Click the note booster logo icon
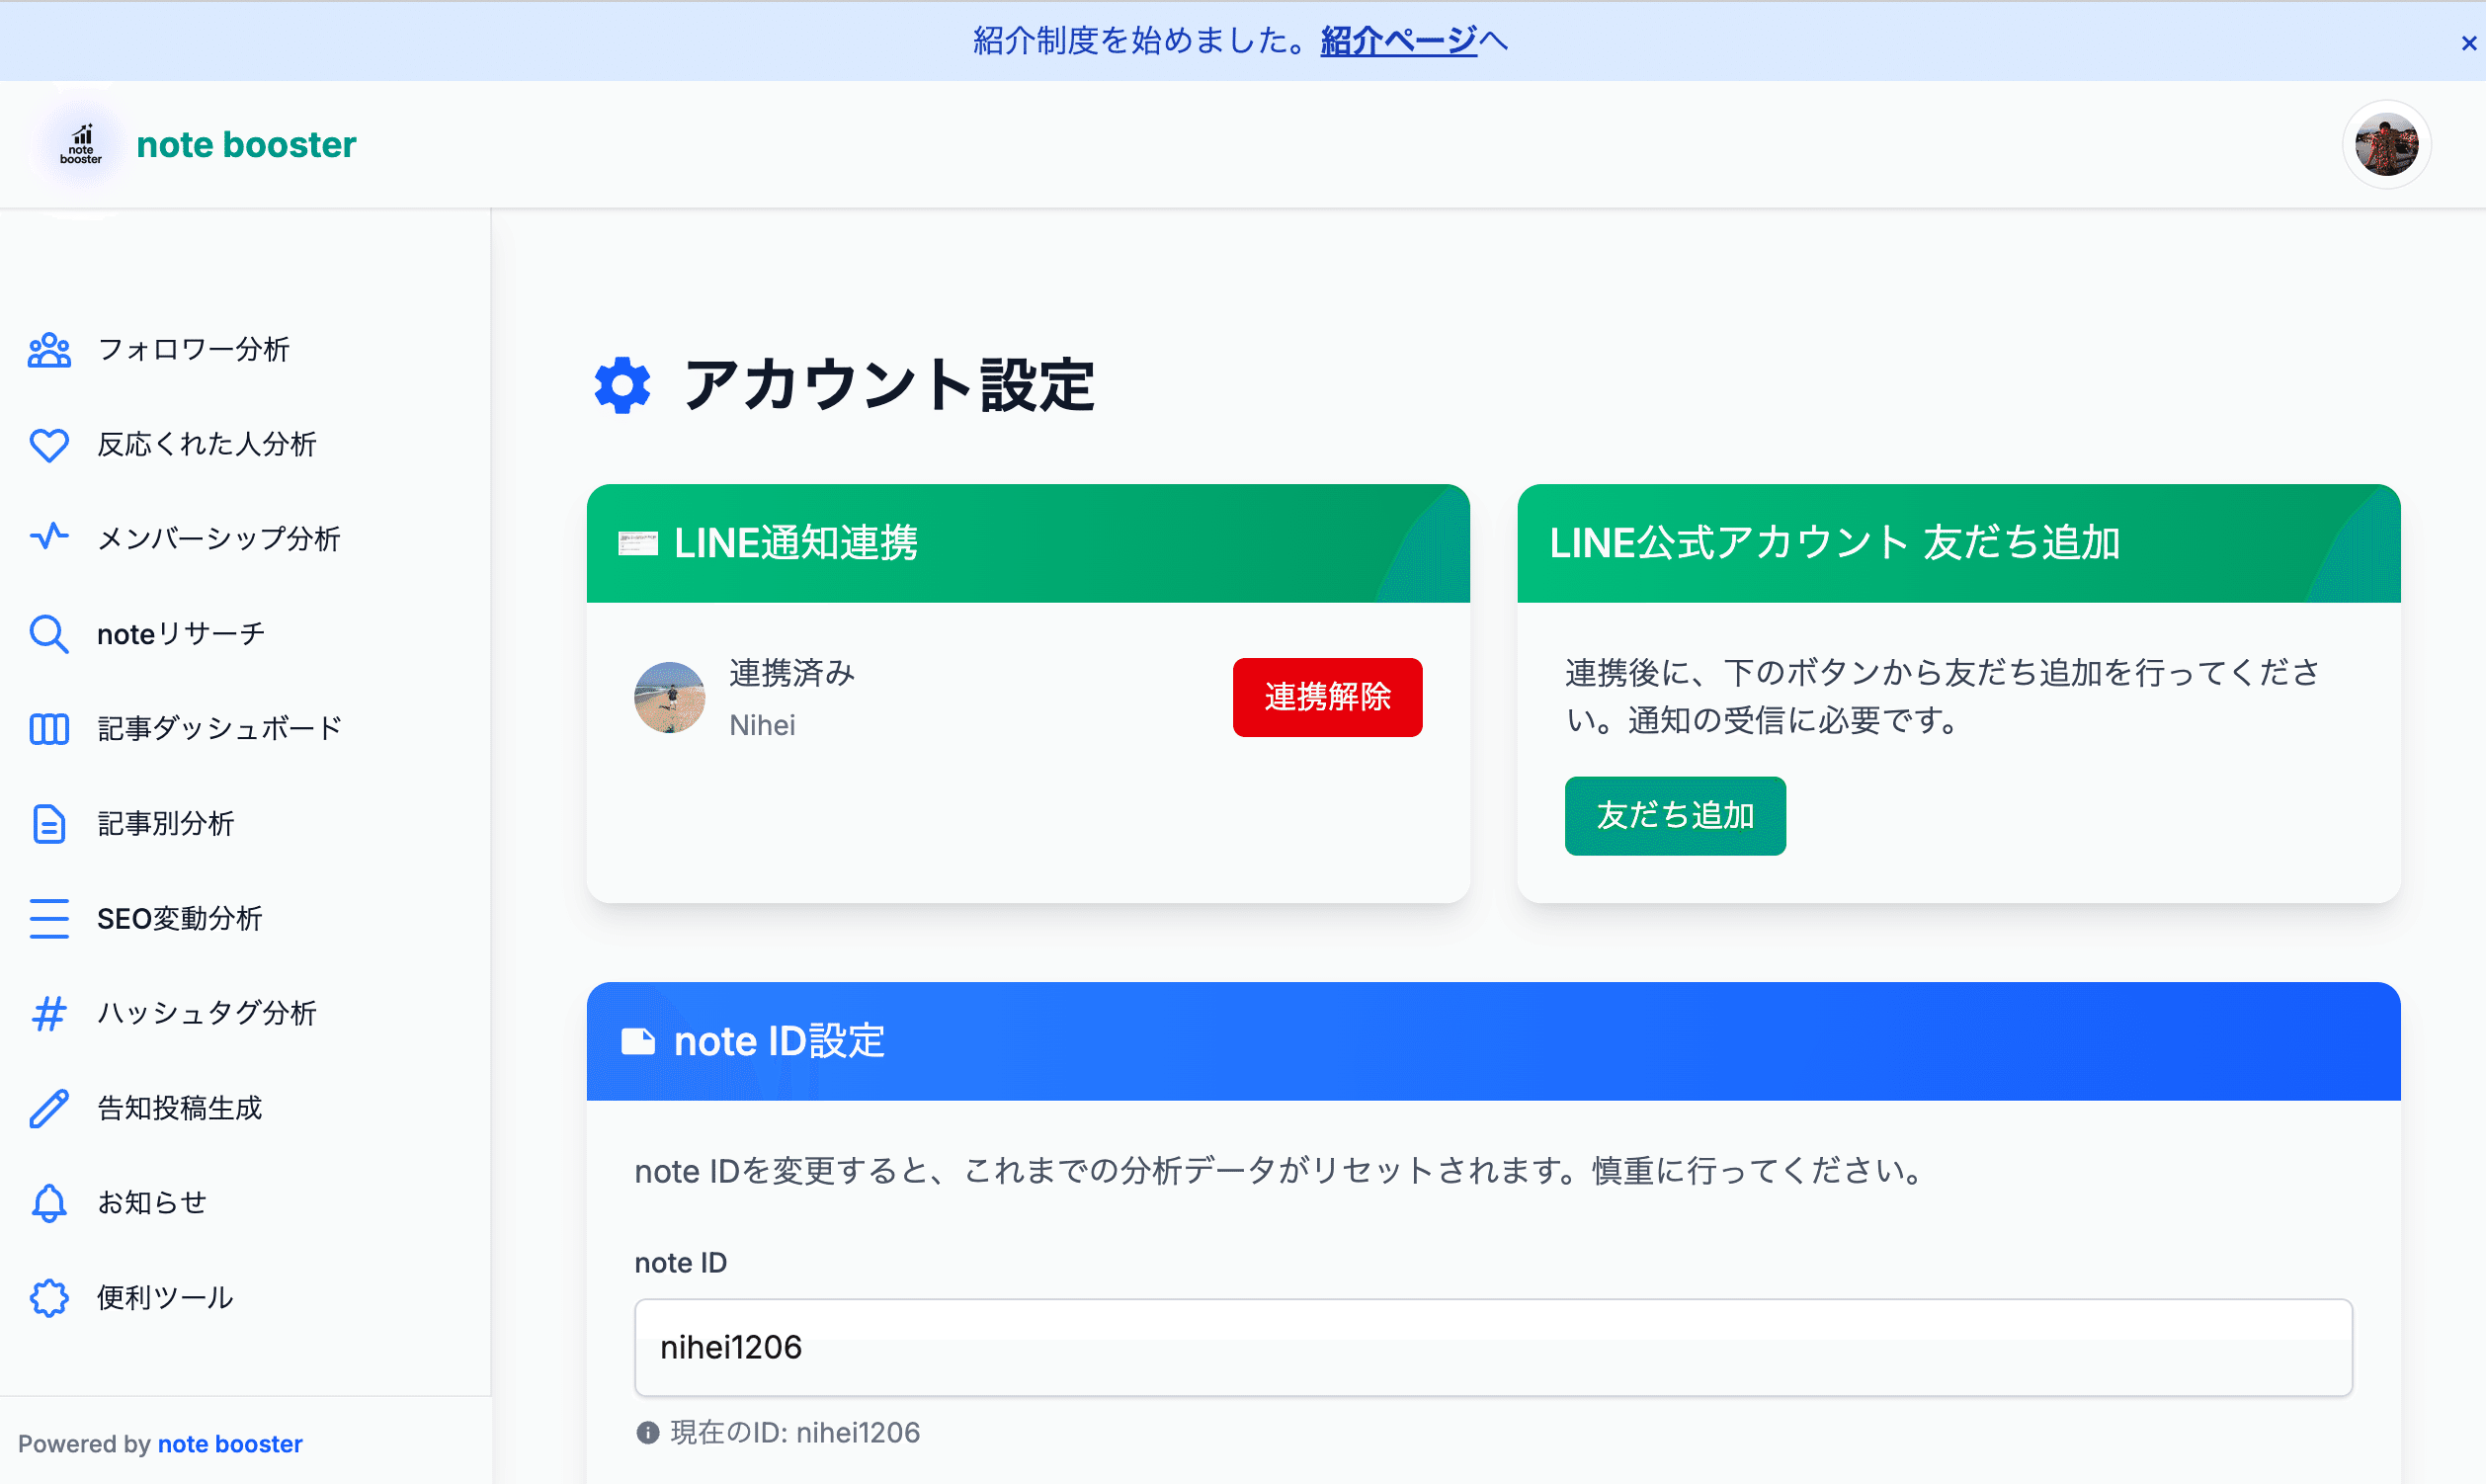This screenshot has height=1484, width=2486. pos(81,145)
